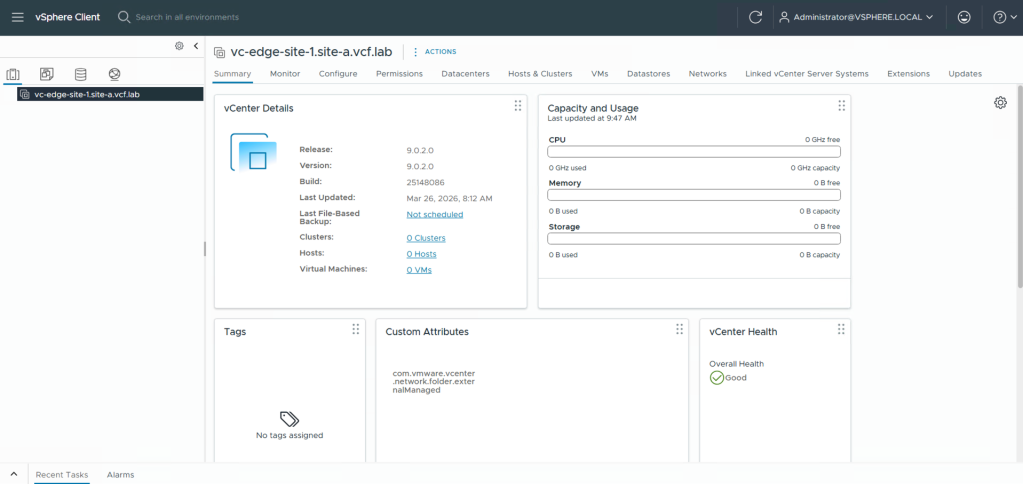Click the vSphere Client title
This screenshot has height=484, width=1023.
68,17
